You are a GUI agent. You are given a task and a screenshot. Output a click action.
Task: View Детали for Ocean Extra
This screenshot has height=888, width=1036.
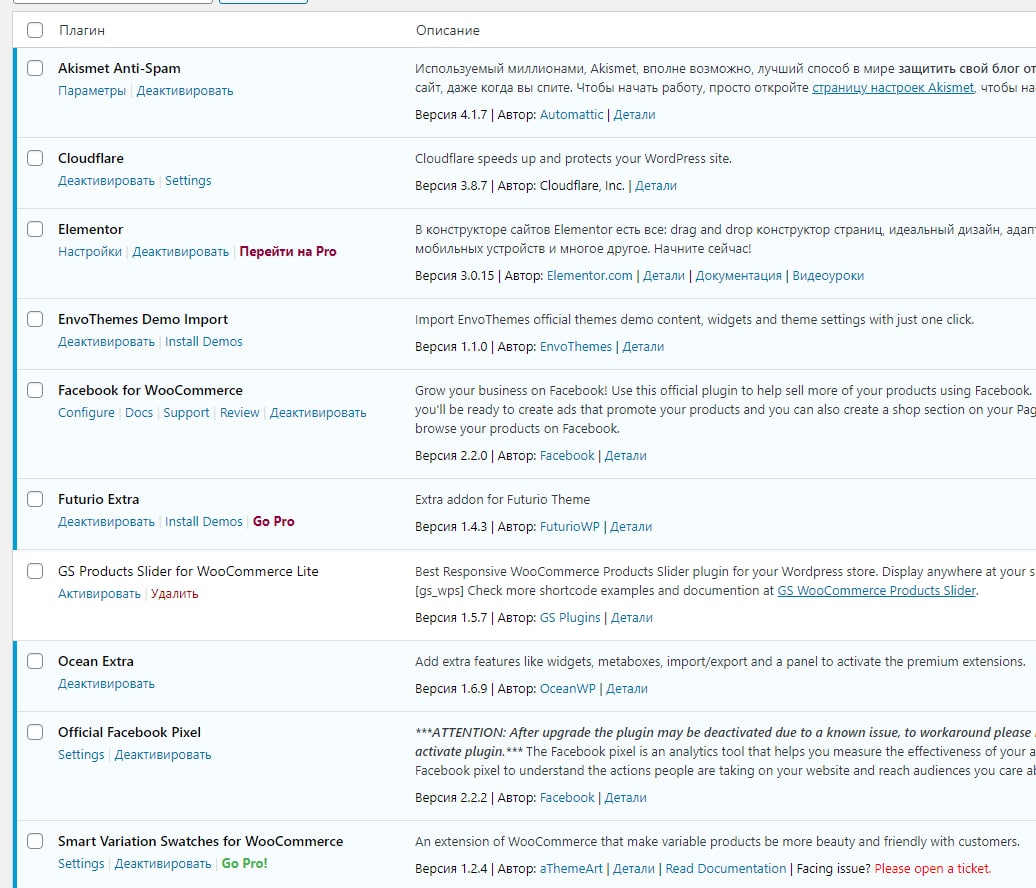coord(627,688)
